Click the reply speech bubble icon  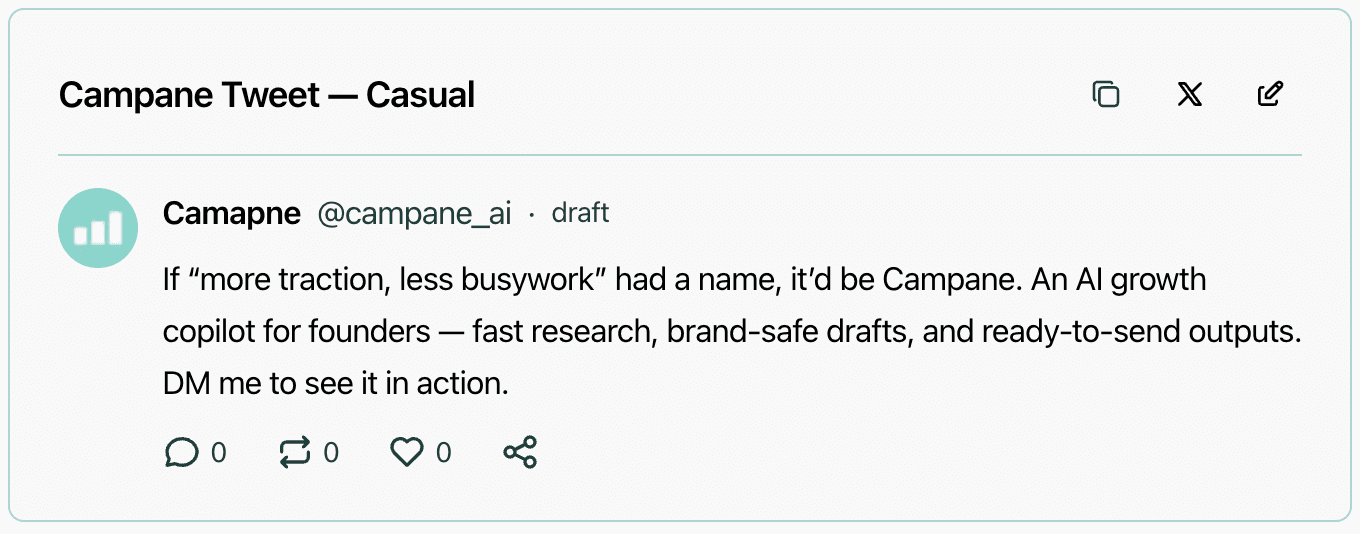click(181, 453)
